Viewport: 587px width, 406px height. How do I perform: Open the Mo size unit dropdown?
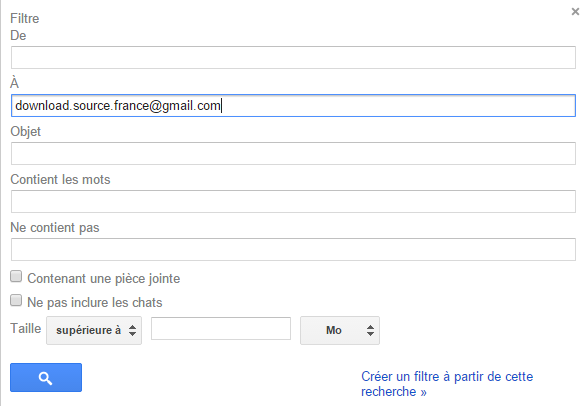coord(340,330)
